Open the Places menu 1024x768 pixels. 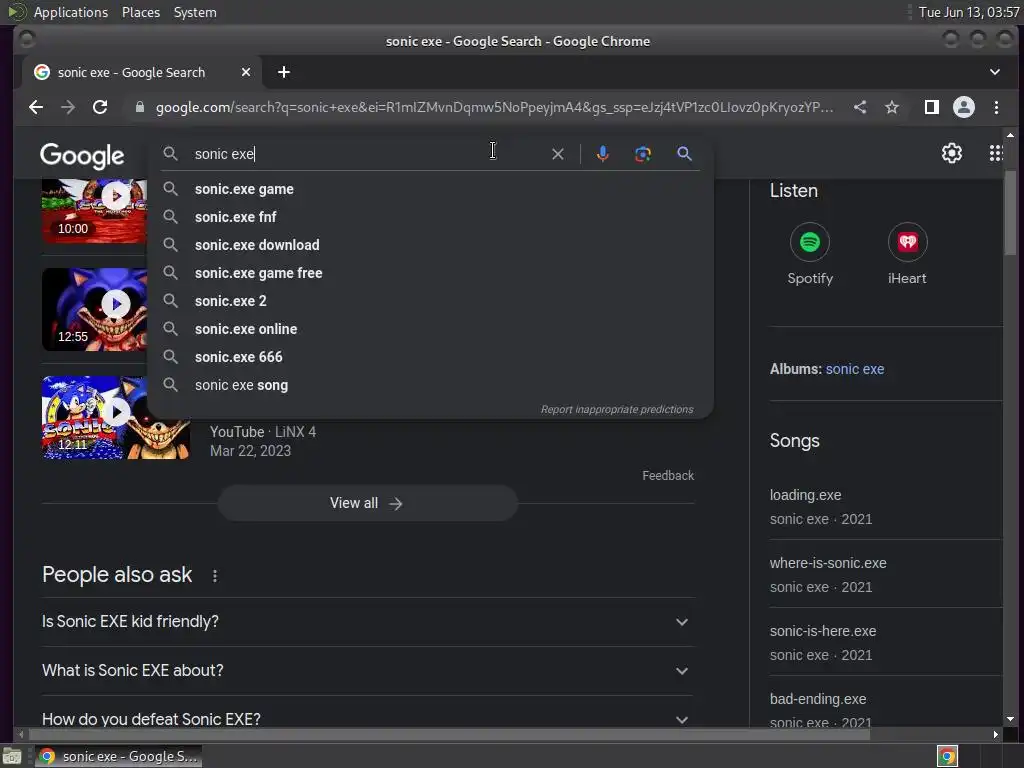coord(141,12)
